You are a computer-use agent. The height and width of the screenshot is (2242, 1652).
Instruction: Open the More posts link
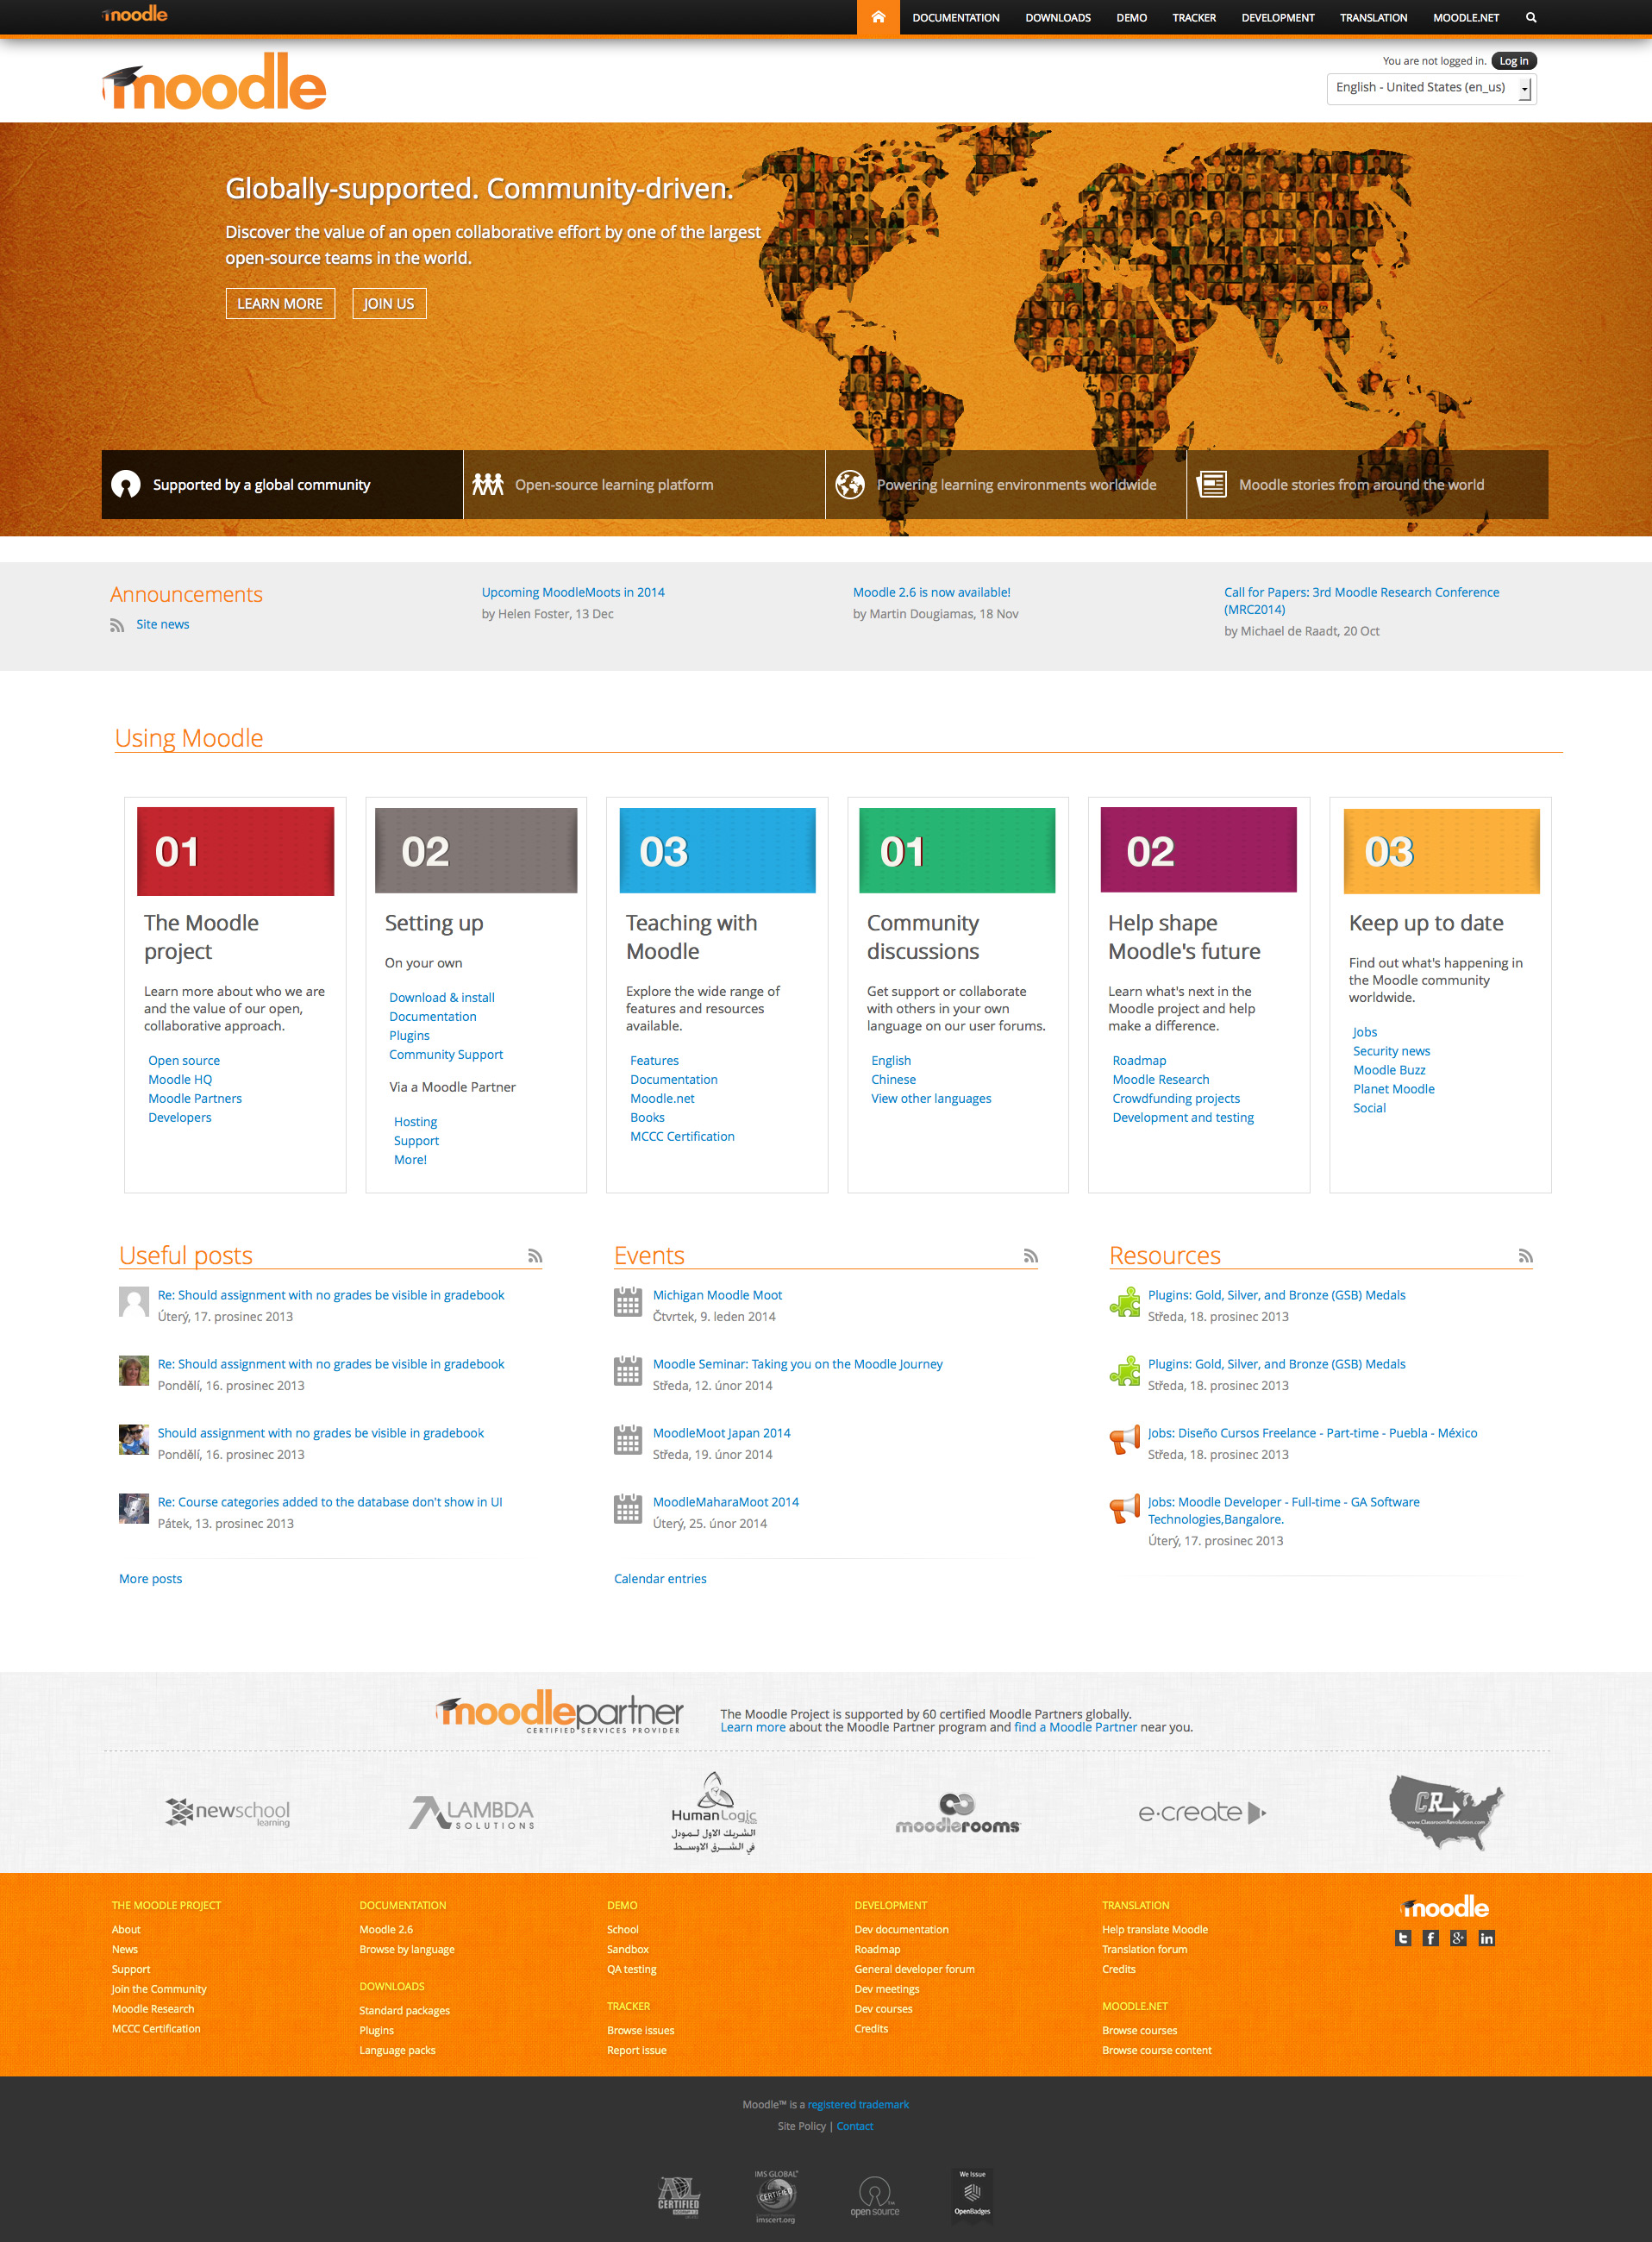coord(151,1579)
